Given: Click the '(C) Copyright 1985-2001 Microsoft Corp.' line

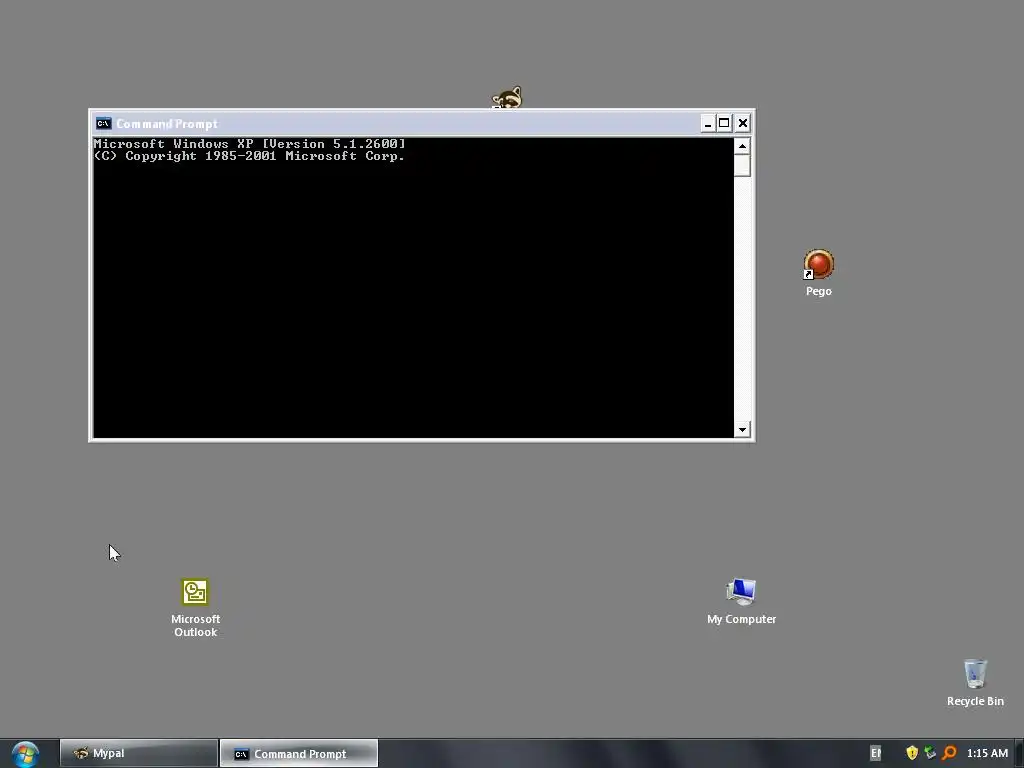Looking at the screenshot, I should [x=249, y=156].
